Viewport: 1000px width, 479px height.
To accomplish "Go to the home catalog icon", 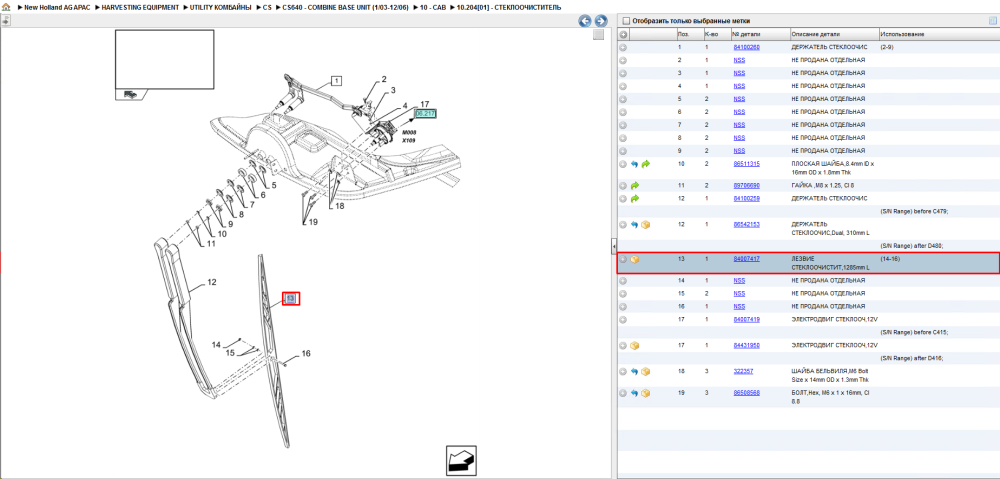I will coord(6,7).
